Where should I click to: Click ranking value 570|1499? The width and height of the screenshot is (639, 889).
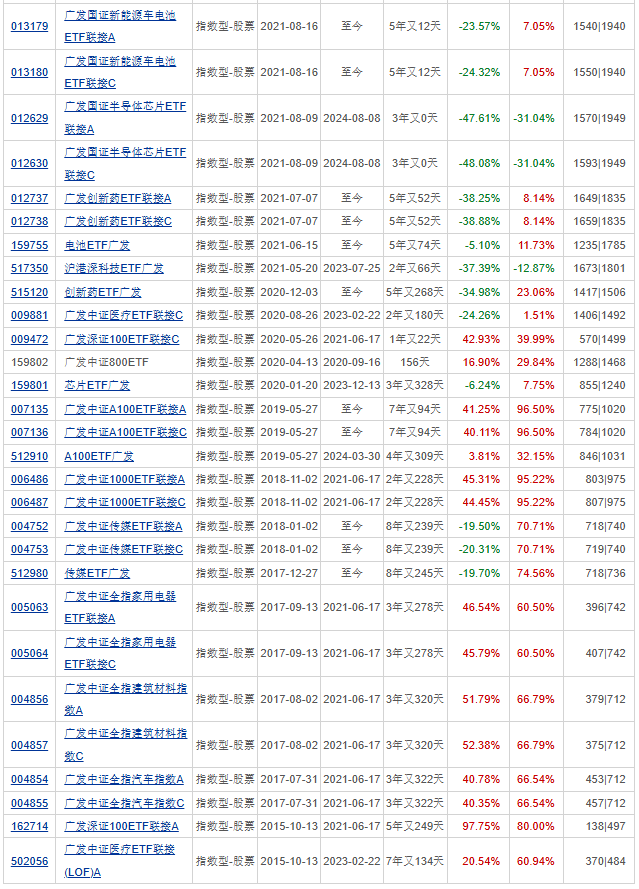602,340
